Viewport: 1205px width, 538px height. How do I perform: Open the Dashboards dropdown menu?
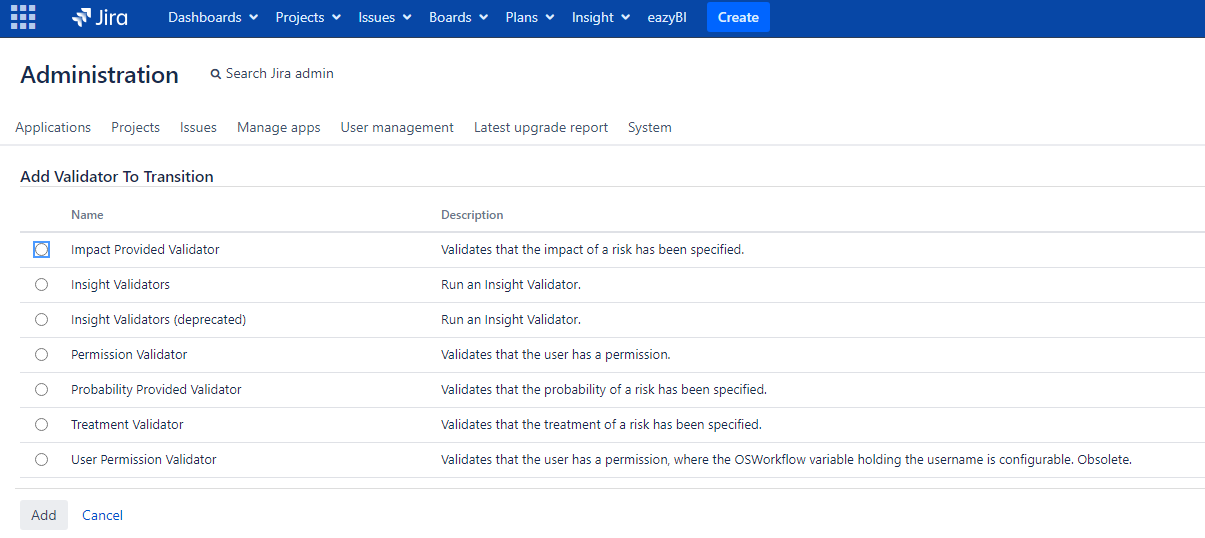pos(213,17)
